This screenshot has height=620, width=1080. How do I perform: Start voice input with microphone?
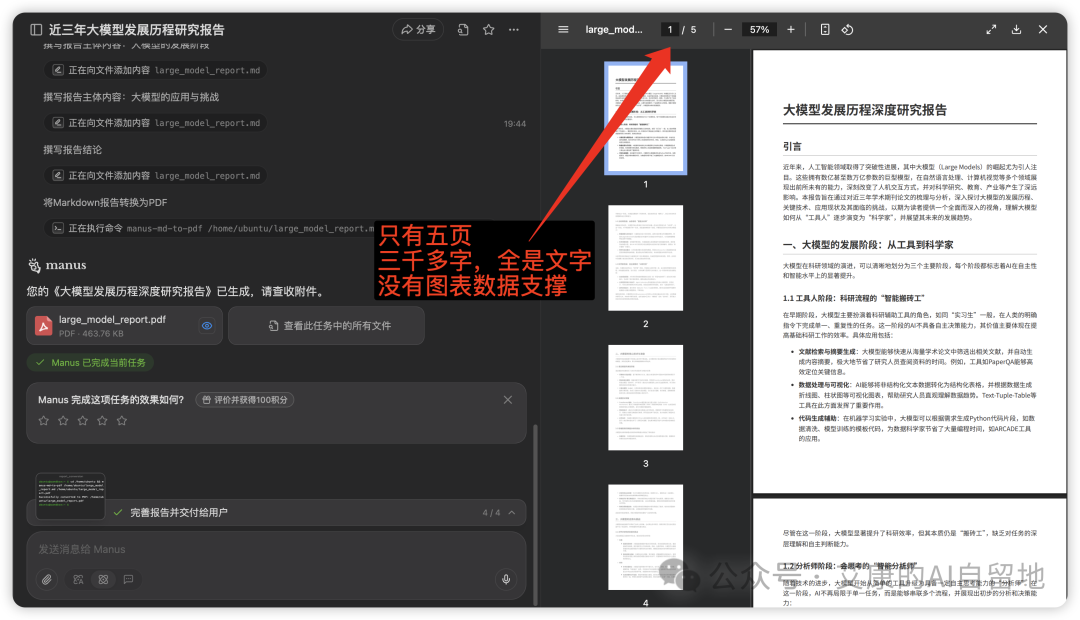506,579
